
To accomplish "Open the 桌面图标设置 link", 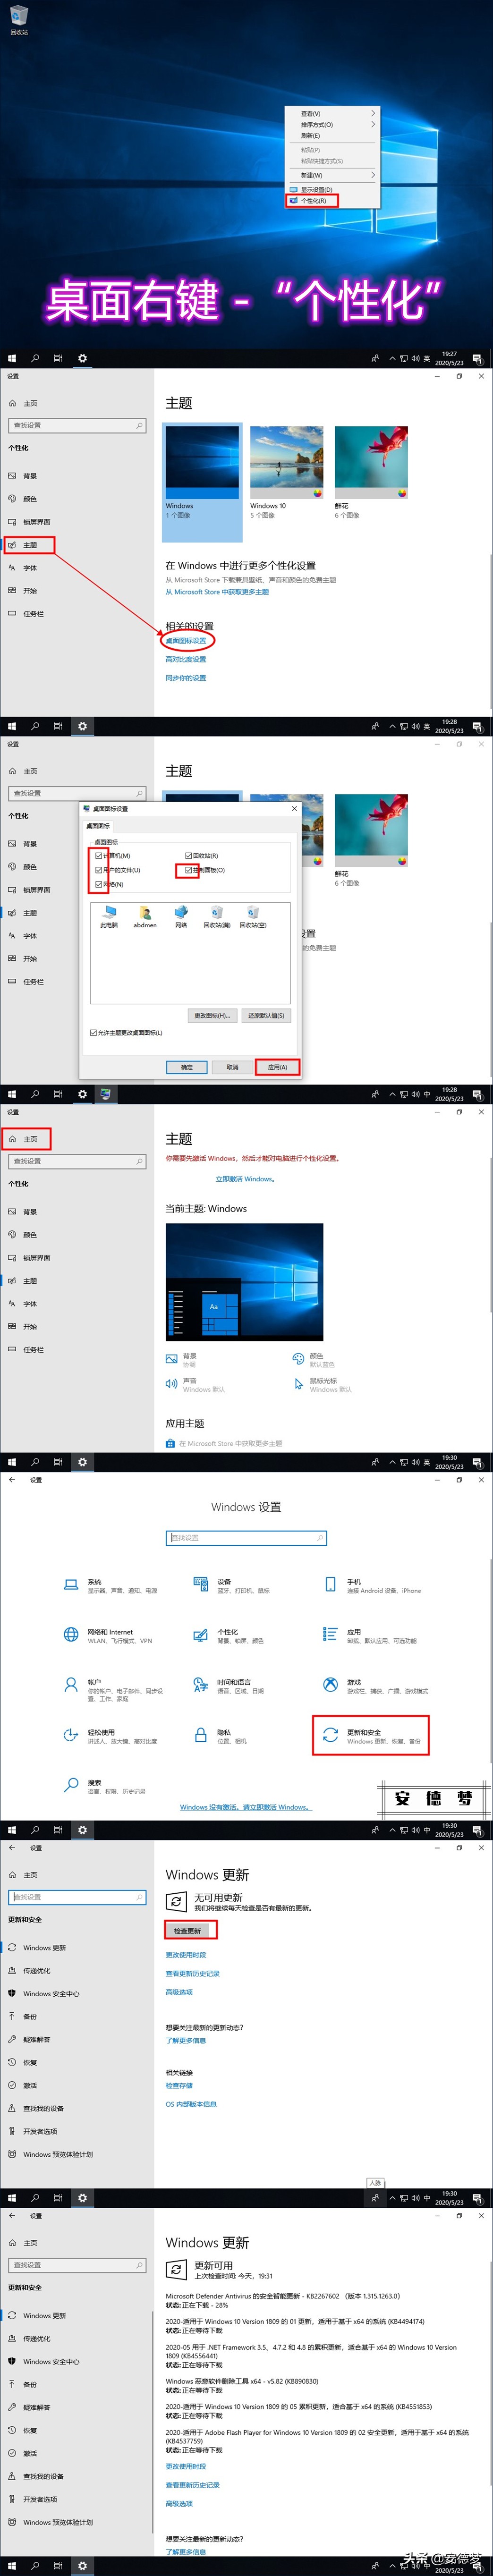I will click(186, 640).
